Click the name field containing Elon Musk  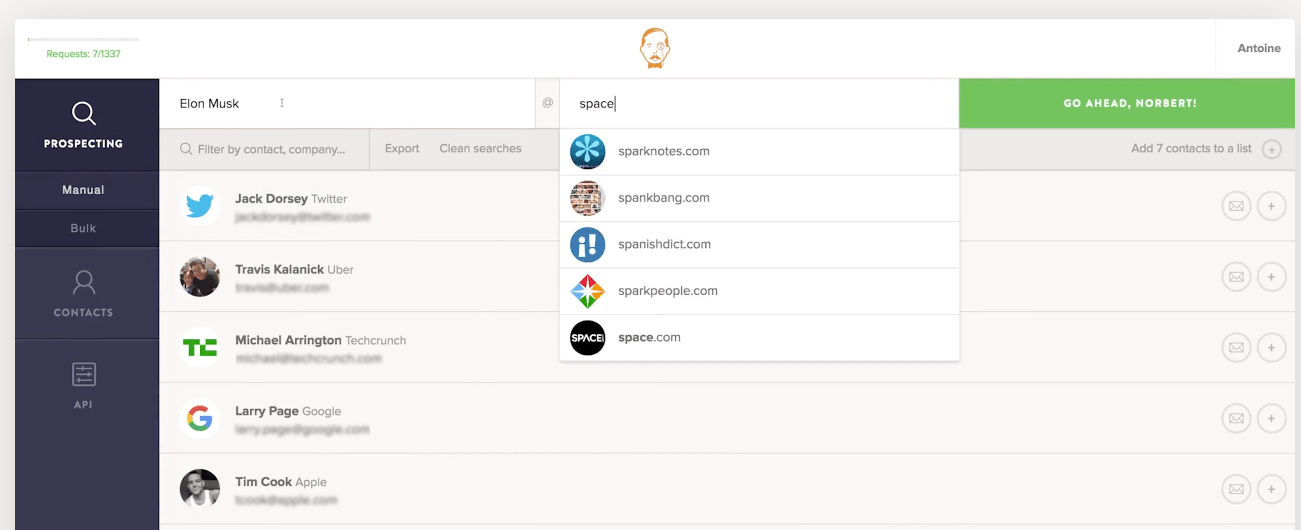point(347,103)
